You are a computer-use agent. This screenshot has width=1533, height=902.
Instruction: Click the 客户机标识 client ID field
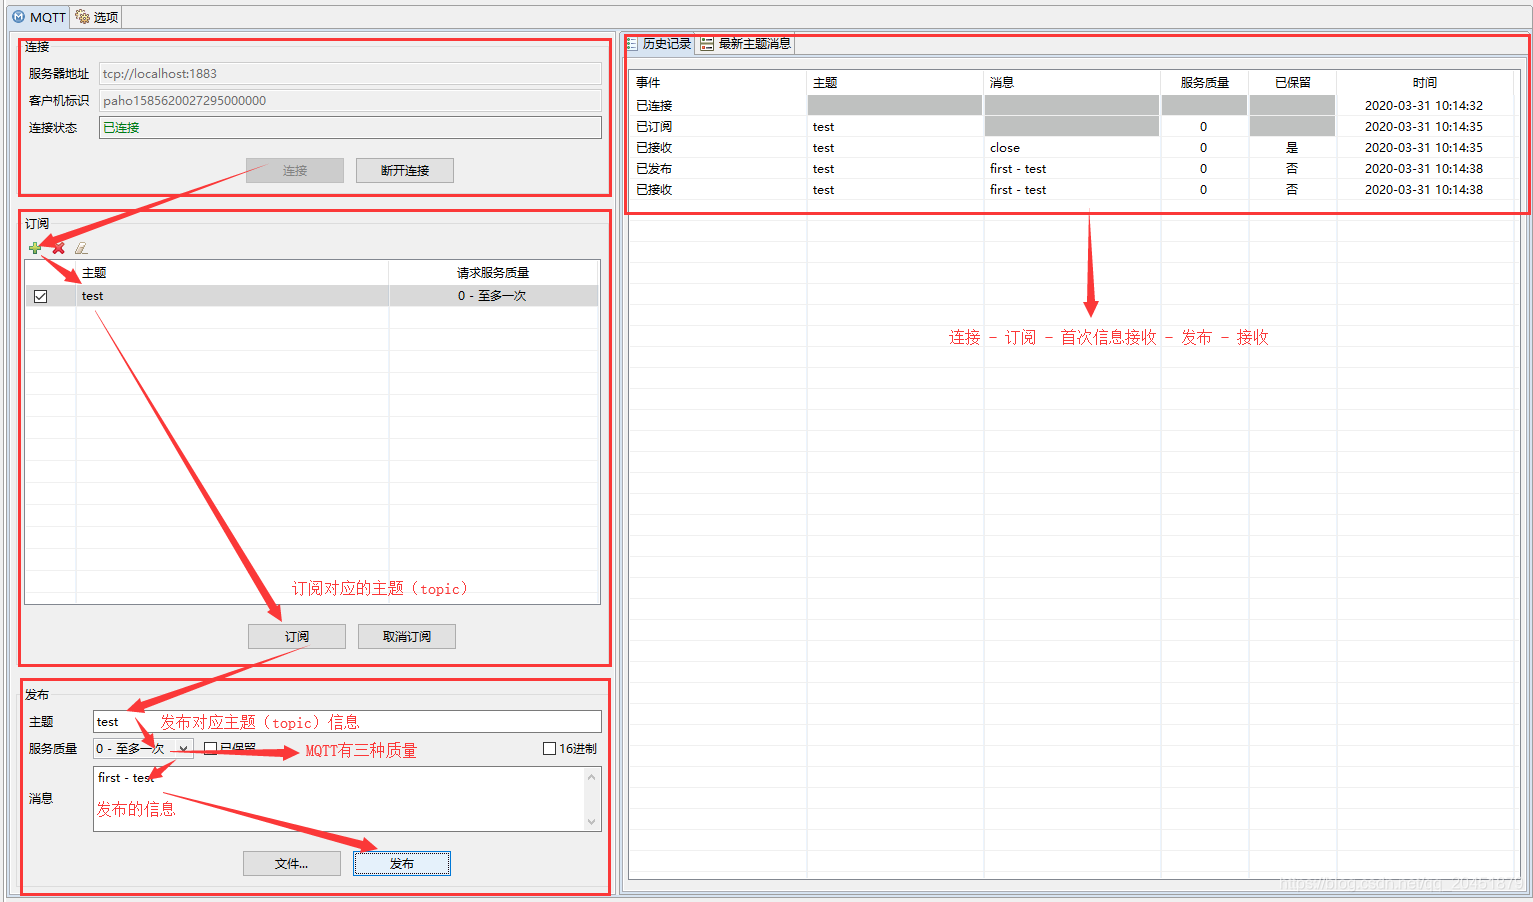tap(350, 100)
